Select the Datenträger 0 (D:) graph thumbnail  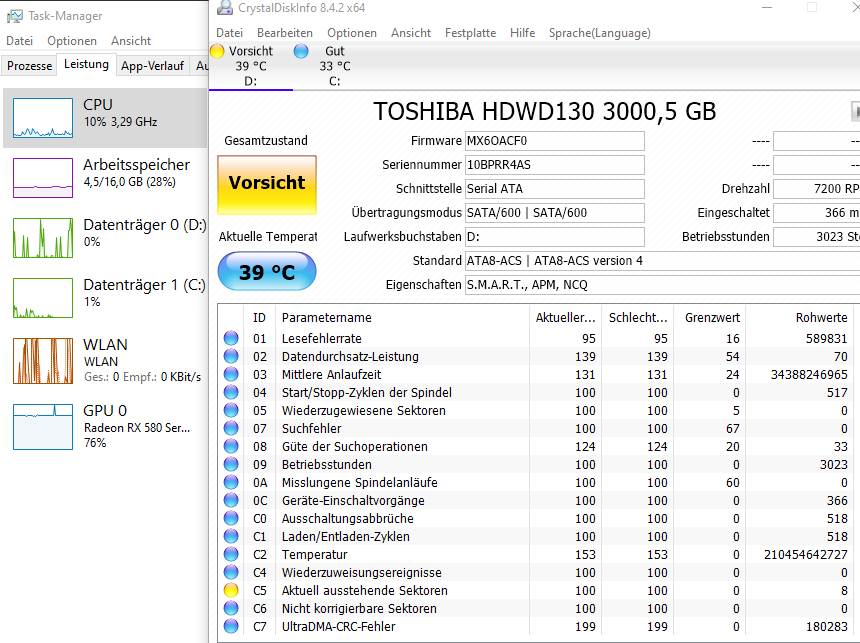tap(43, 238)
